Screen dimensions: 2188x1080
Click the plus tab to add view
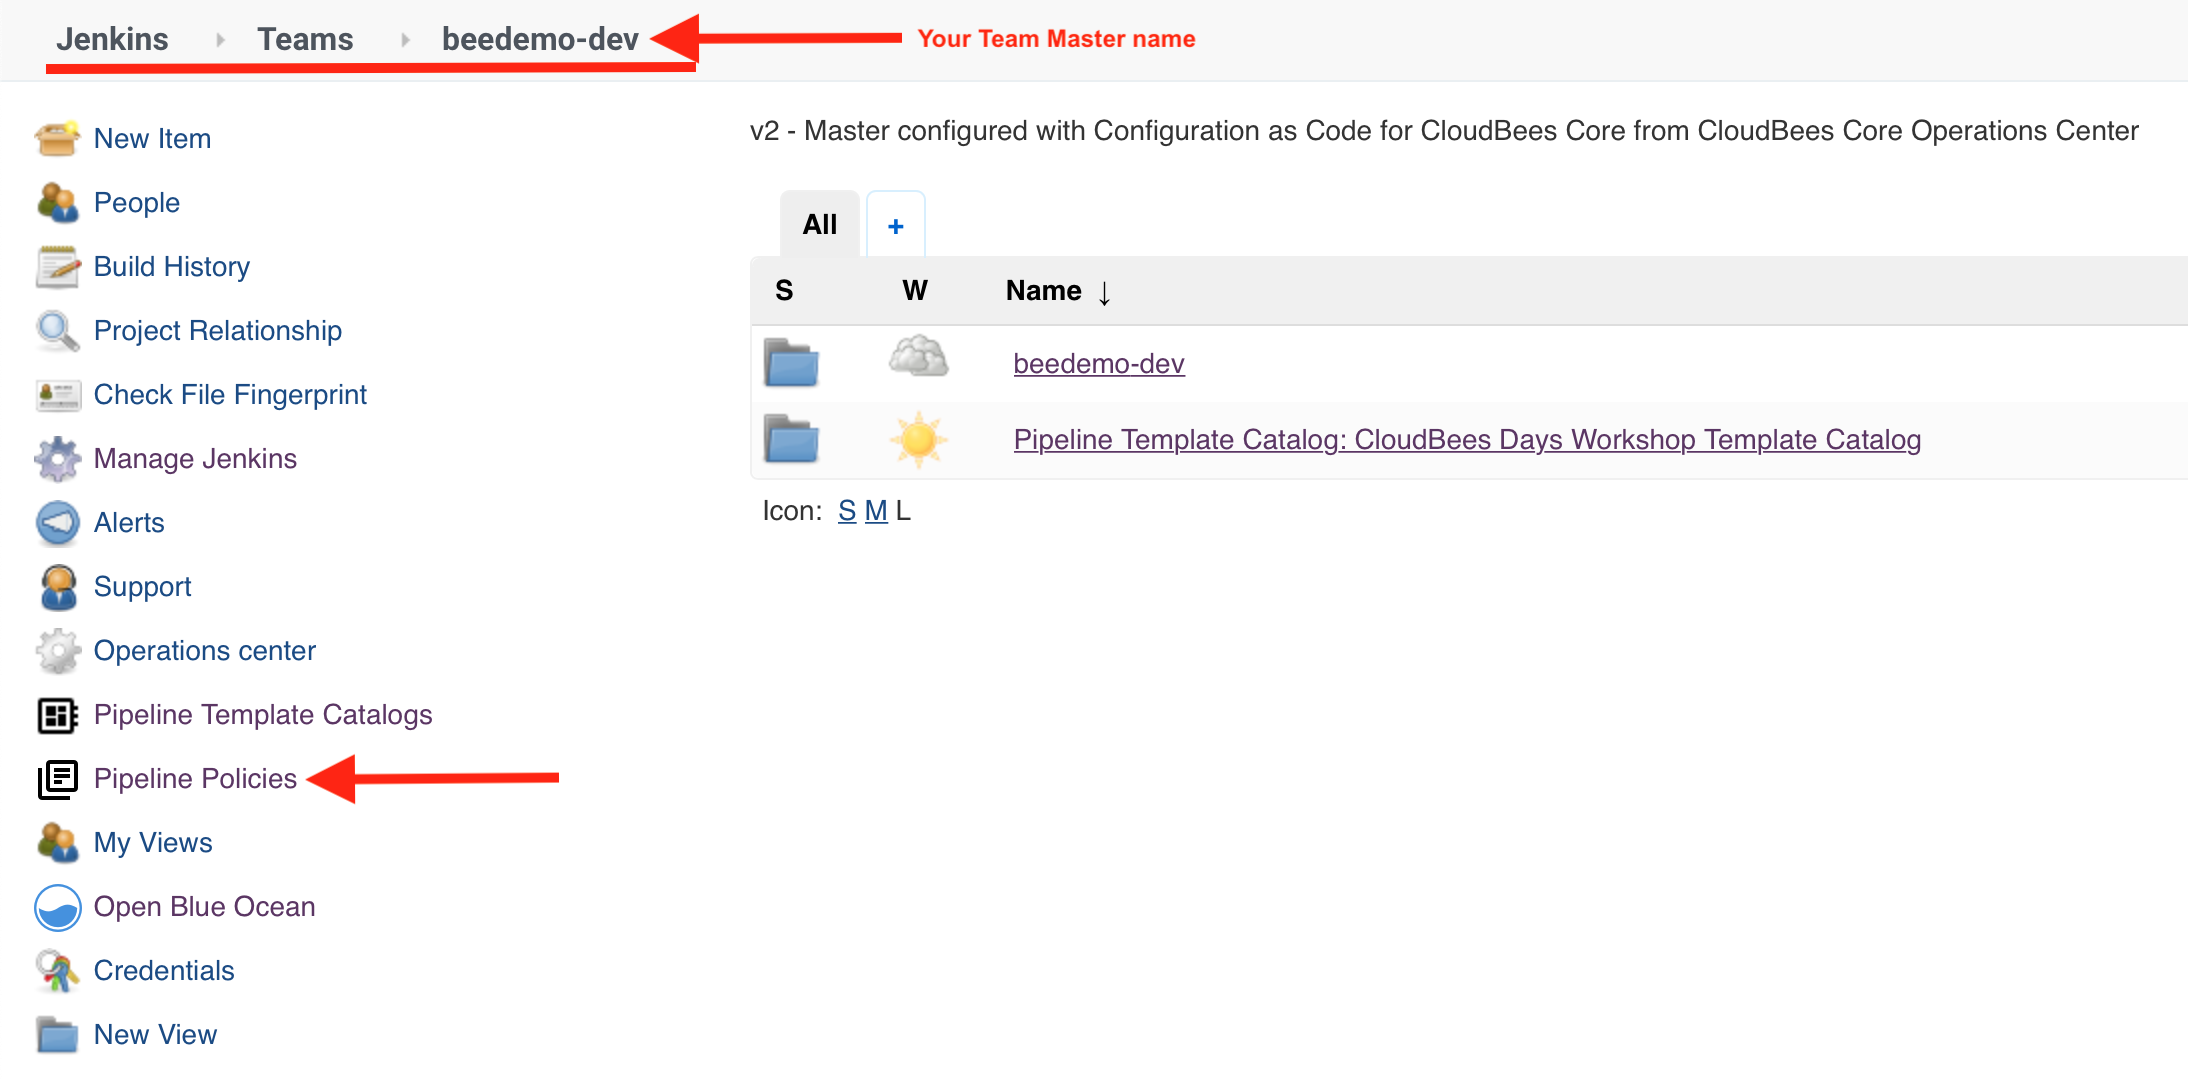[x=895, y=226]
